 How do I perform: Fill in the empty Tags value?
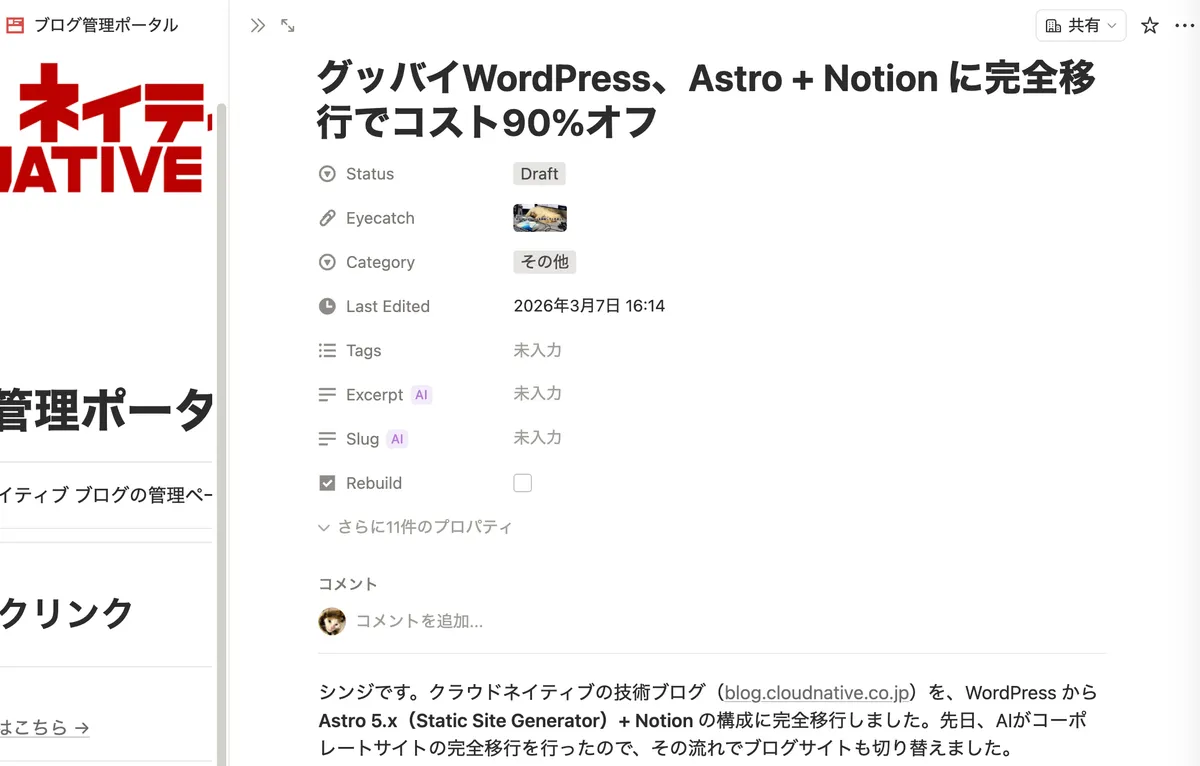click(x=538, y=350)
